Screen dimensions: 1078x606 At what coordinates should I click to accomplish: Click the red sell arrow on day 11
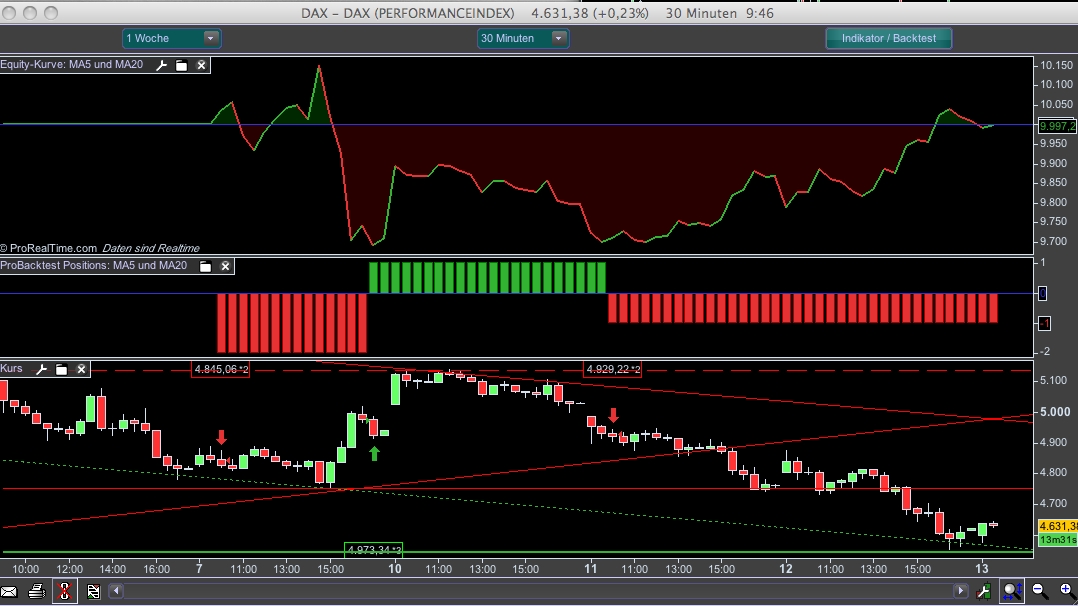(614, 415)
